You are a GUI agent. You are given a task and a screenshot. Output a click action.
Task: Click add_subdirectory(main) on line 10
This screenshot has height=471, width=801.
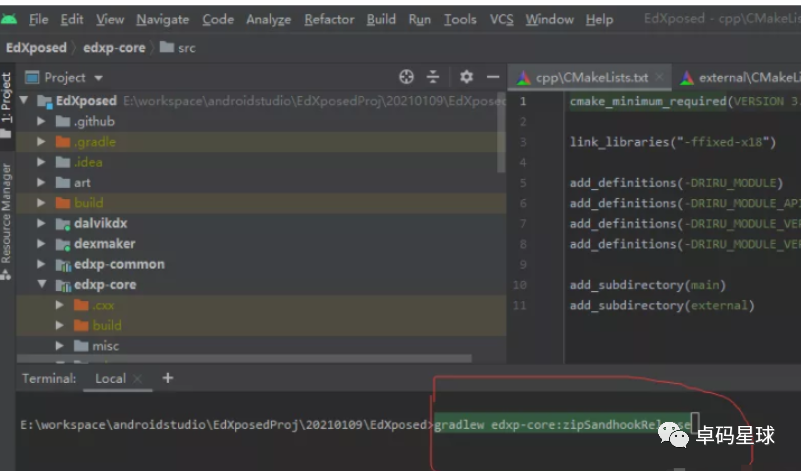(648, 285)
